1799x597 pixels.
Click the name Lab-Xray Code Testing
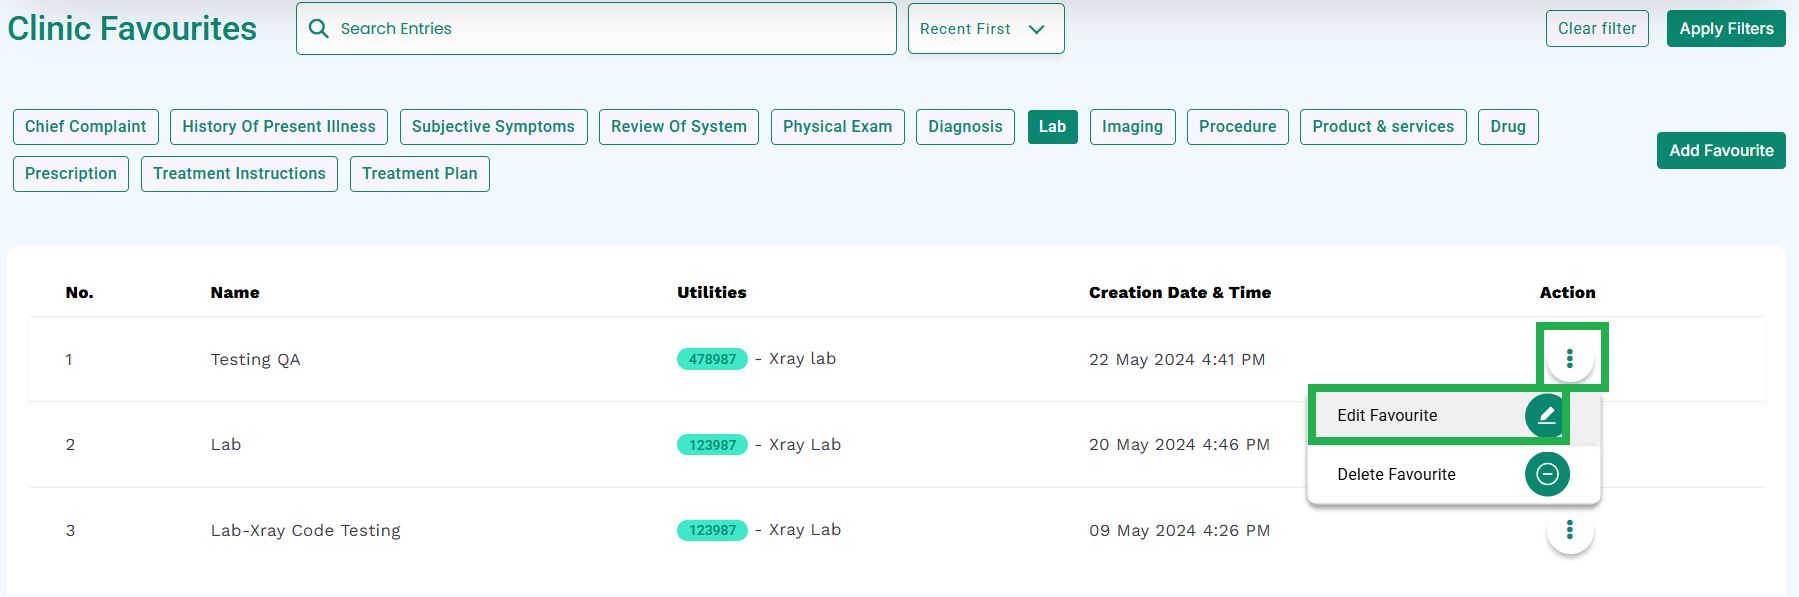coord(306,531)
